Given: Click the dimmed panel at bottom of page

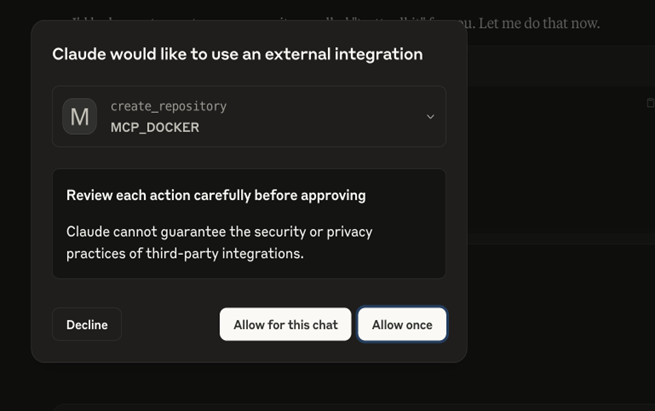Looking at the screenshot, I should (x=350, y=406).
